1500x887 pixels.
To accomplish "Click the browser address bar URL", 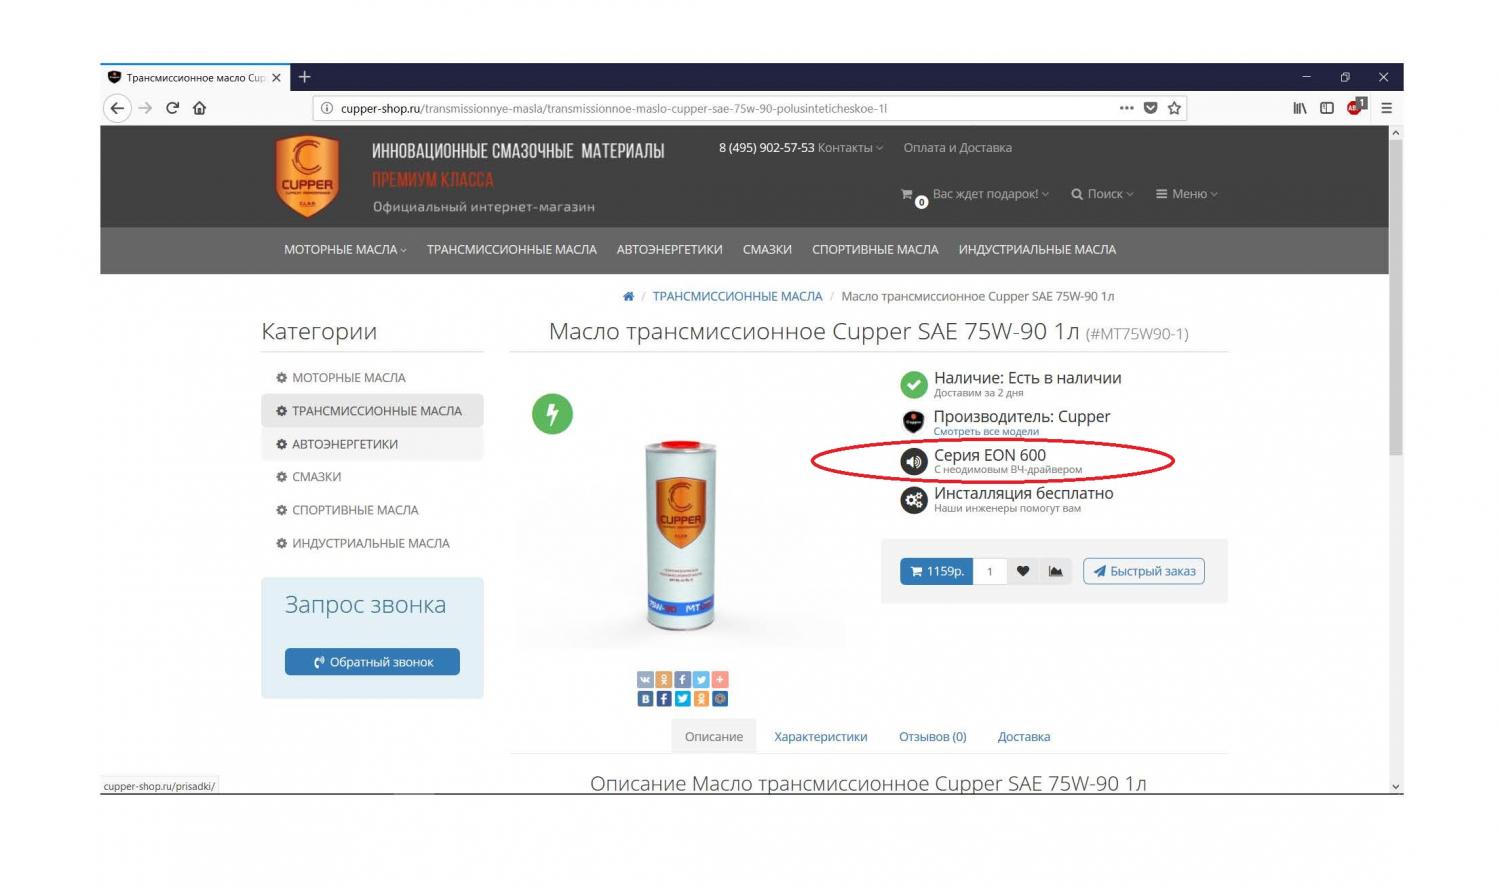I will pyautogui.click(x=614, y=108).
